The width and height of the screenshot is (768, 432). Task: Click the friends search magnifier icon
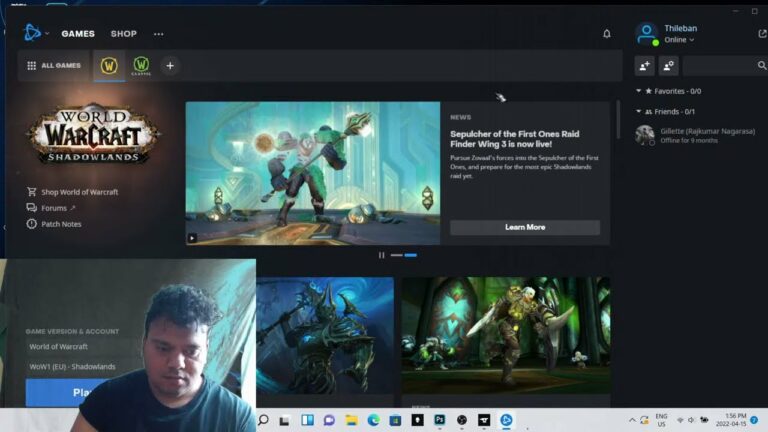(x=762, y=66)
